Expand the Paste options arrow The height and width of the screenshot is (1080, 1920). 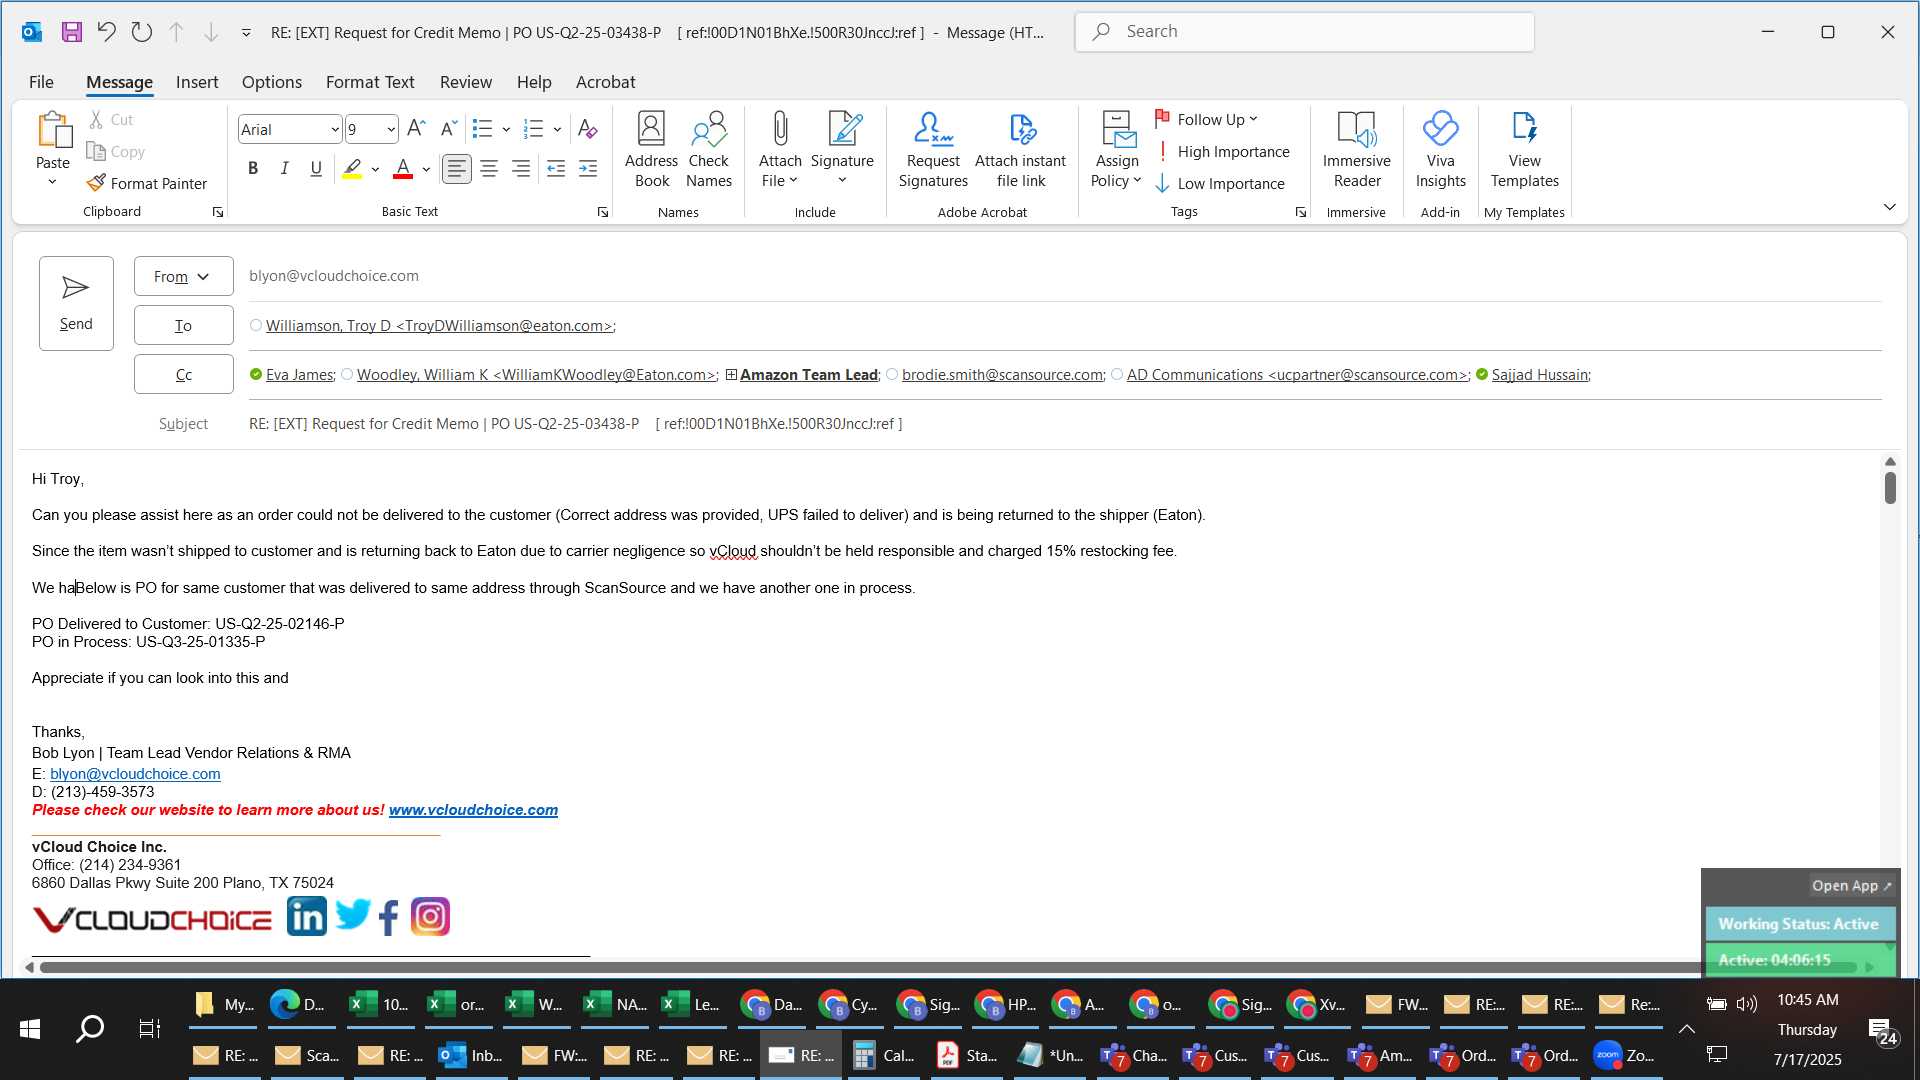(53, 182)
